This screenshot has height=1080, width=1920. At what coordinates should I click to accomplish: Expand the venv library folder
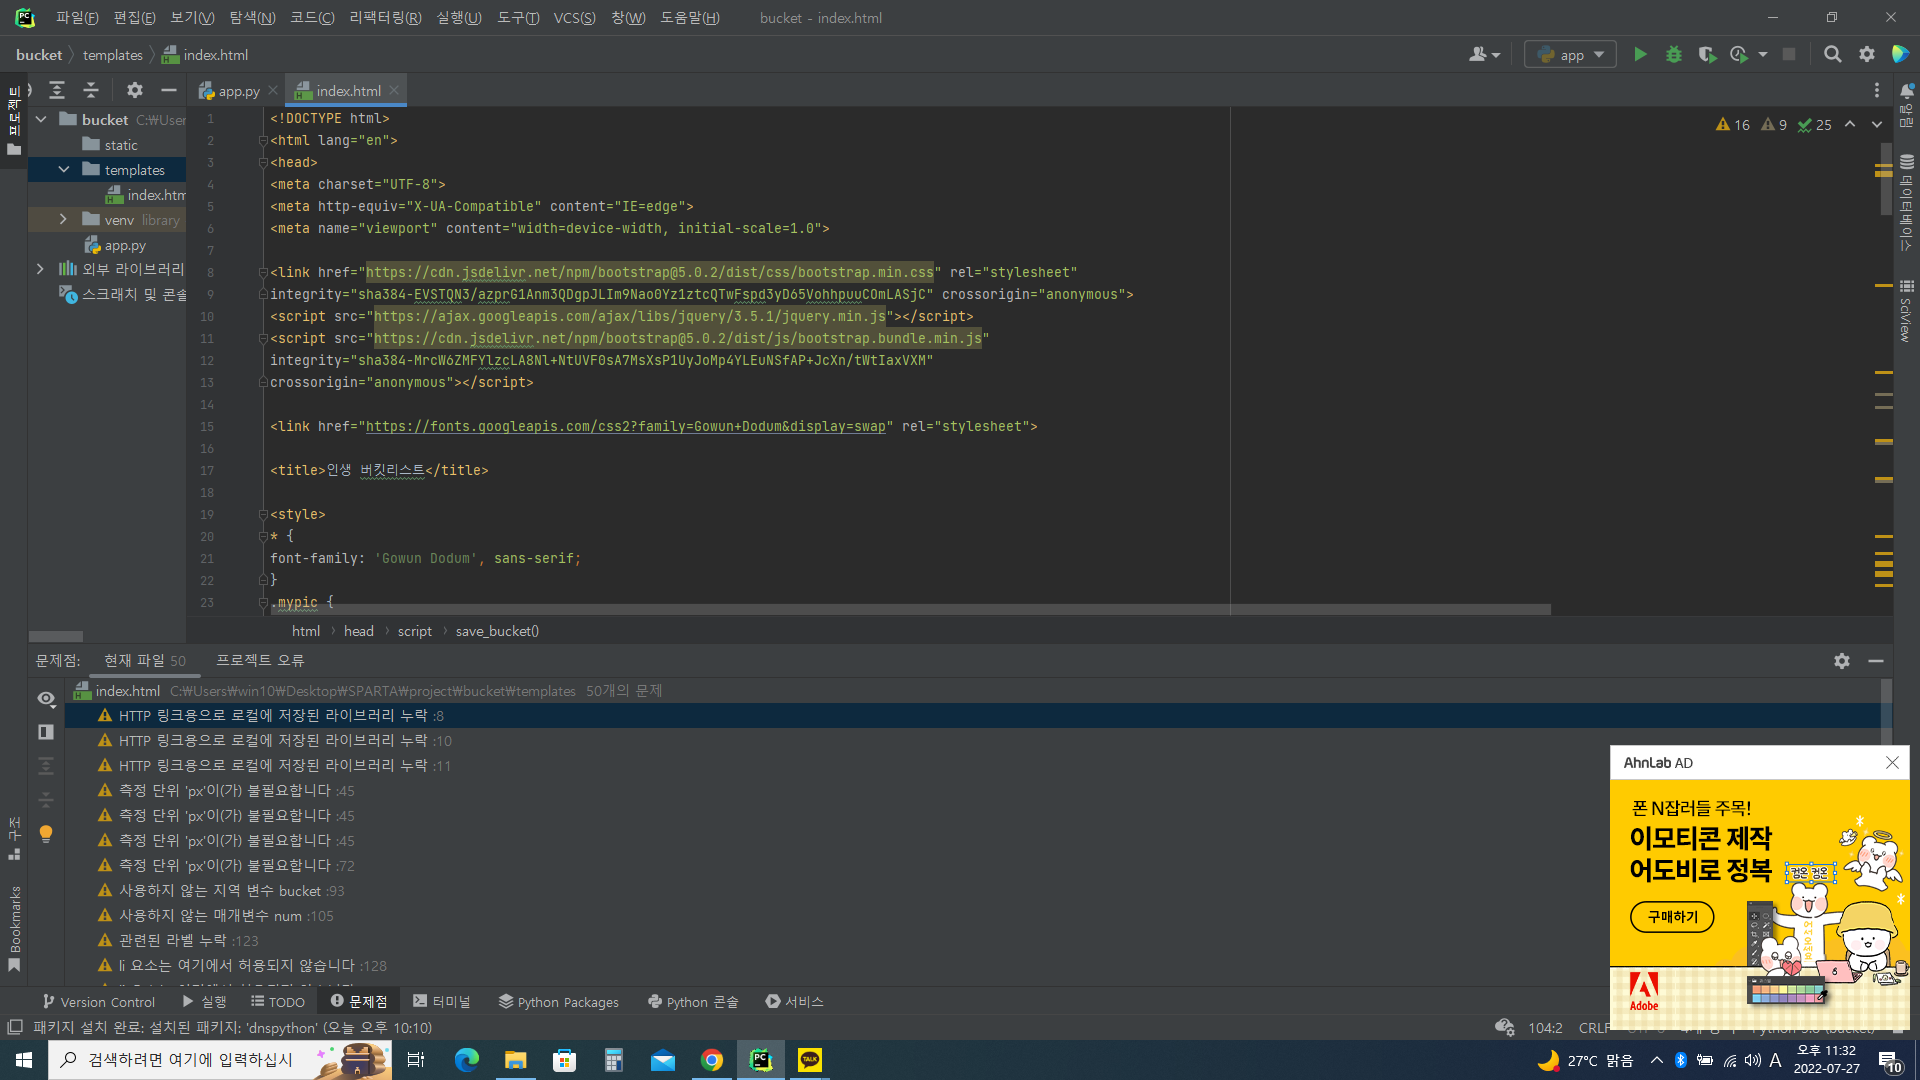click(x=64, y=219)
